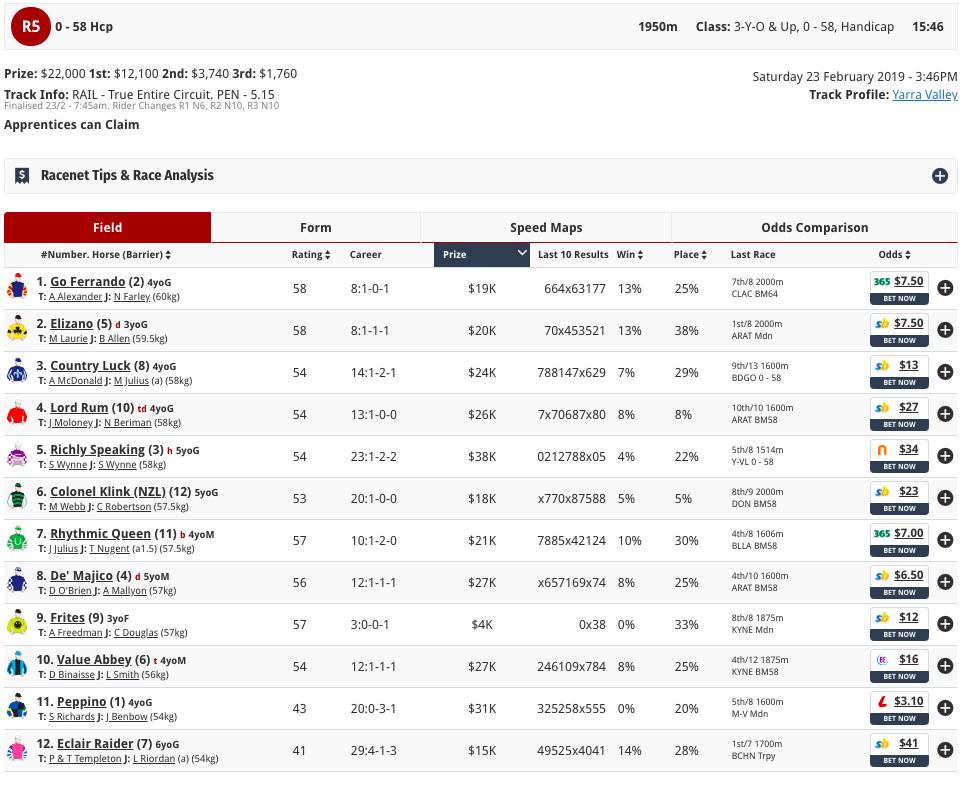Click Richly Speaking silks icon
Viewport: 972px width, 788px height.
[17, 456]
